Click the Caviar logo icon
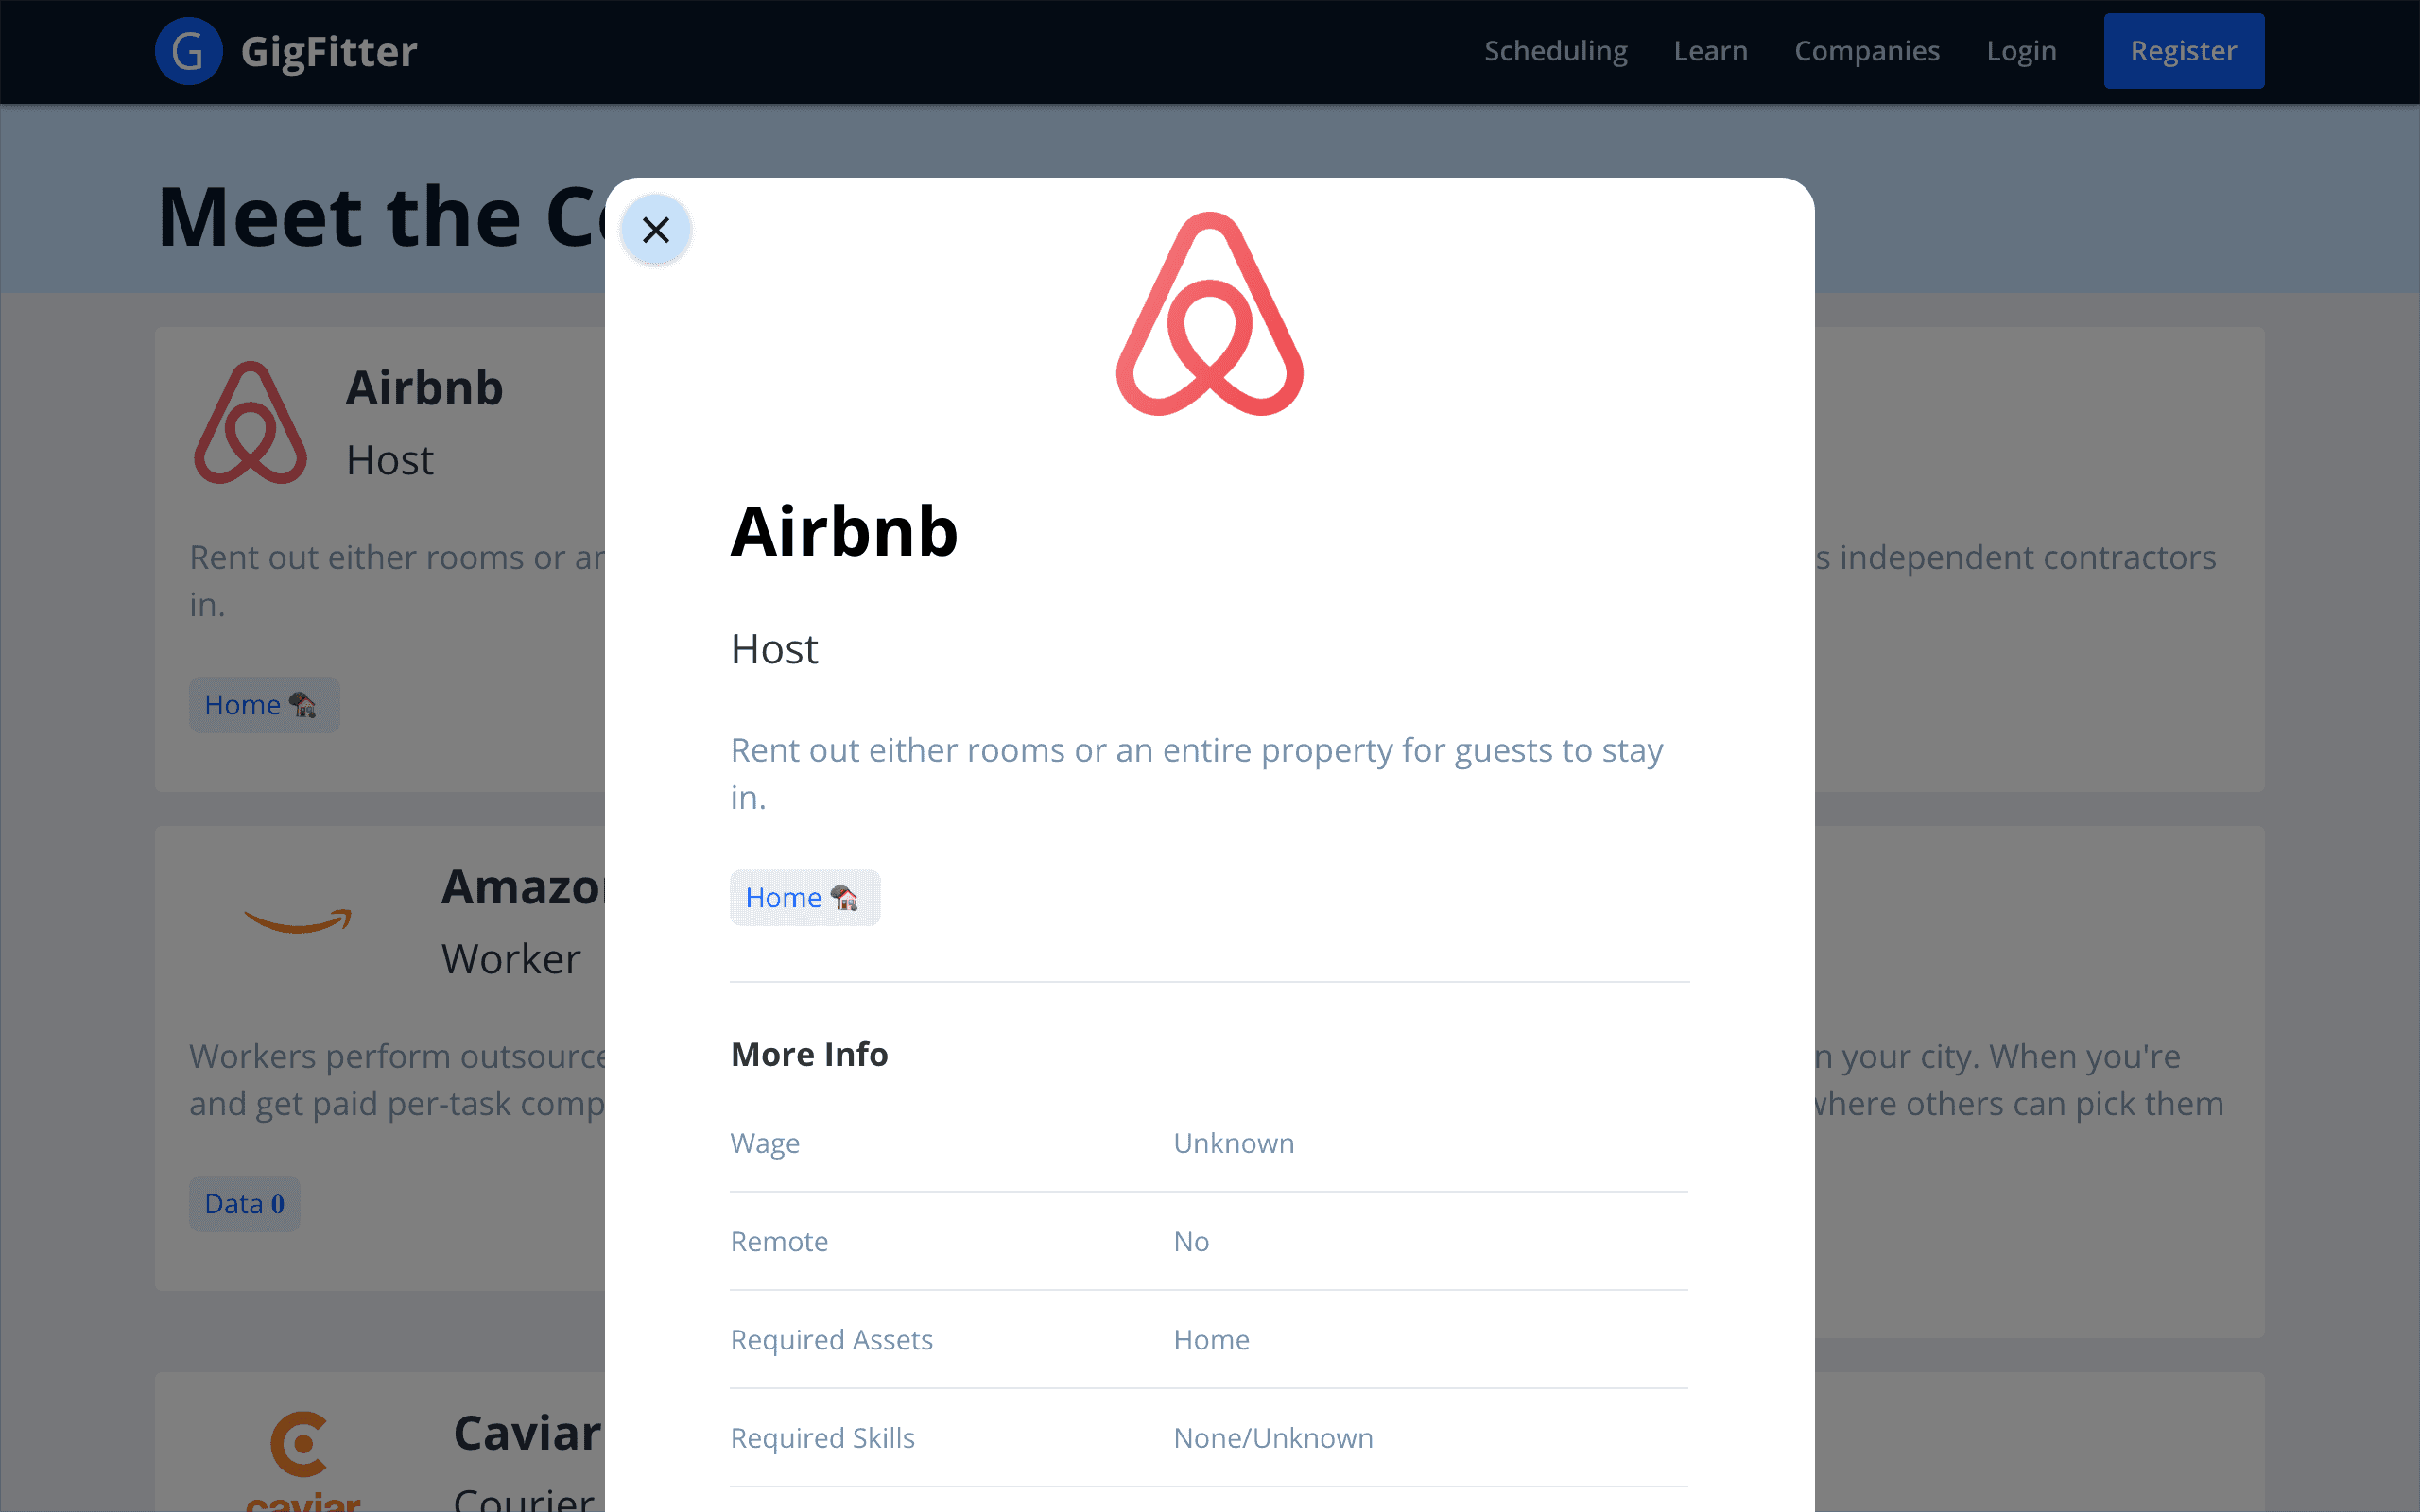This screenshot has width=2420, height=1512. click(x=300, y=1455)
